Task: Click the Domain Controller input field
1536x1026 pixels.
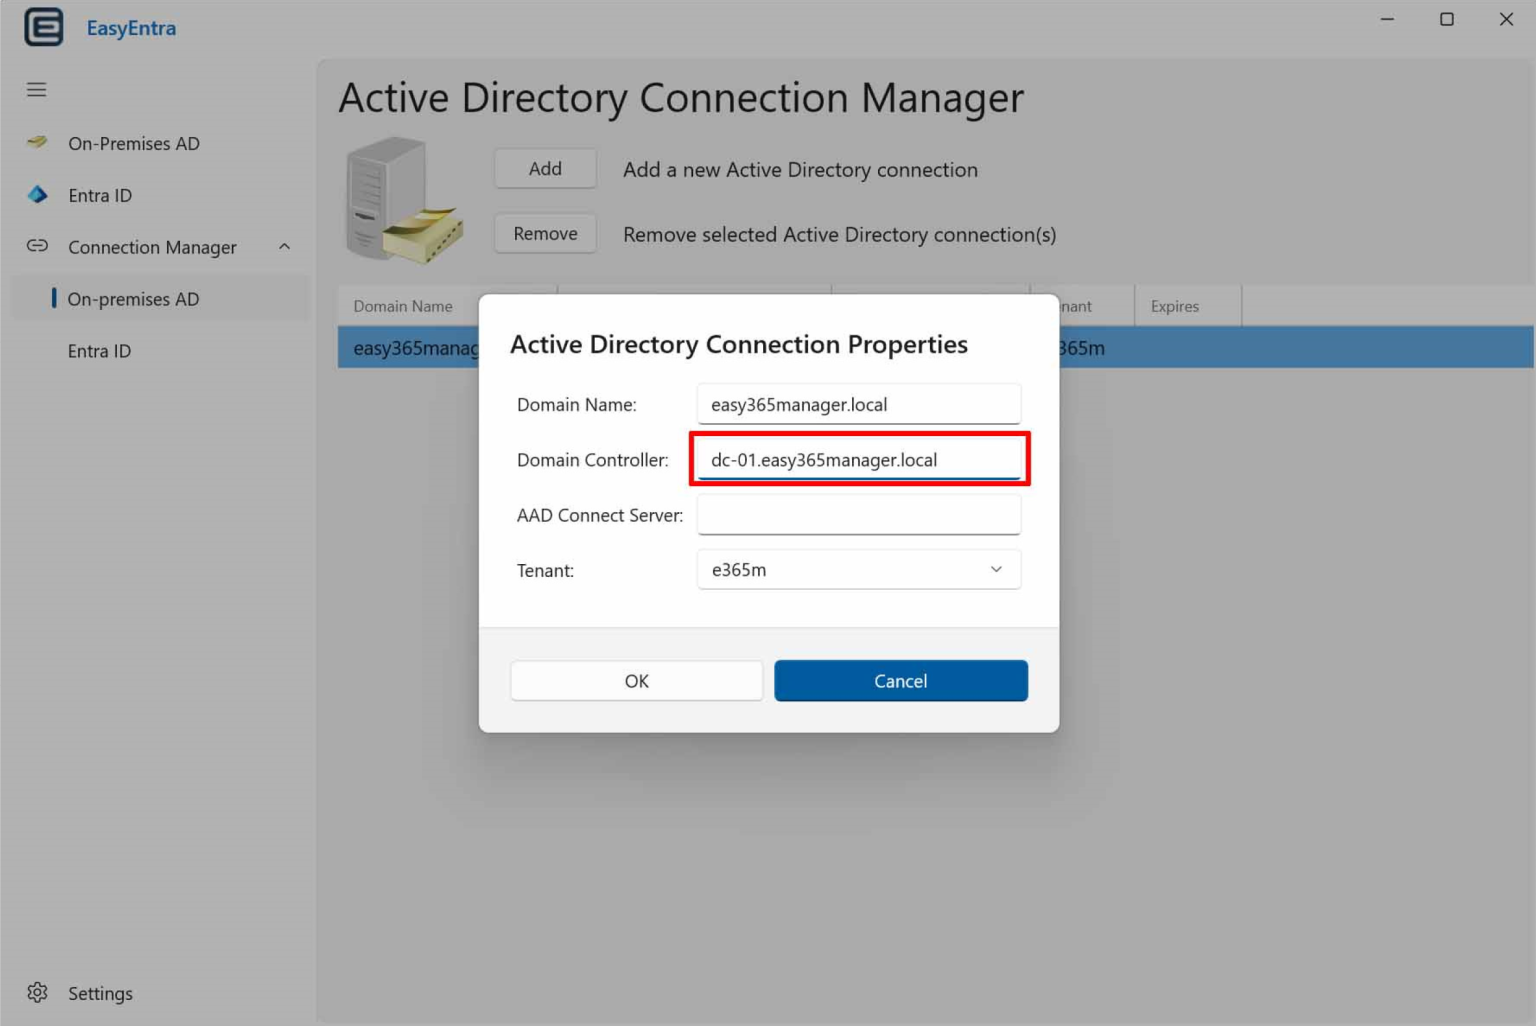Action: (x=858, y=460)
